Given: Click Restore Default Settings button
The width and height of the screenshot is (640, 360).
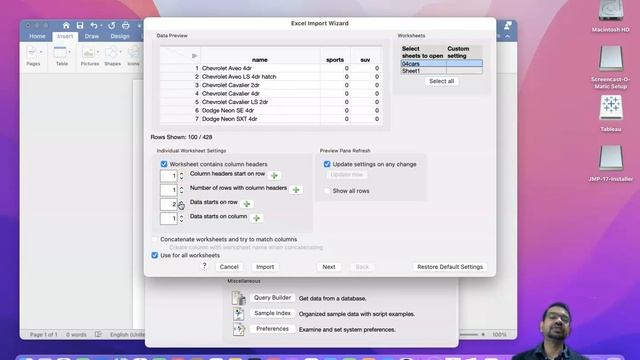Looking at the screenshot, I should 450,267.
